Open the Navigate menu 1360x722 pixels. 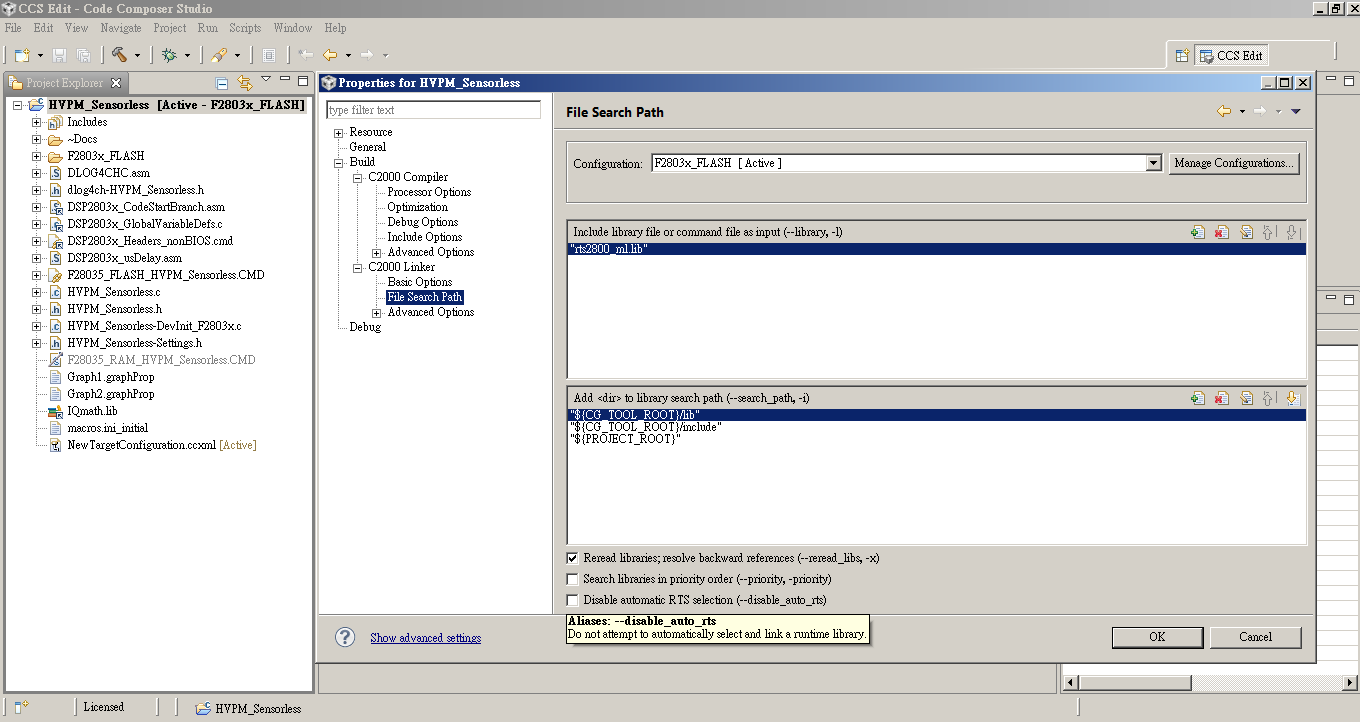click(x=120, y=28)
